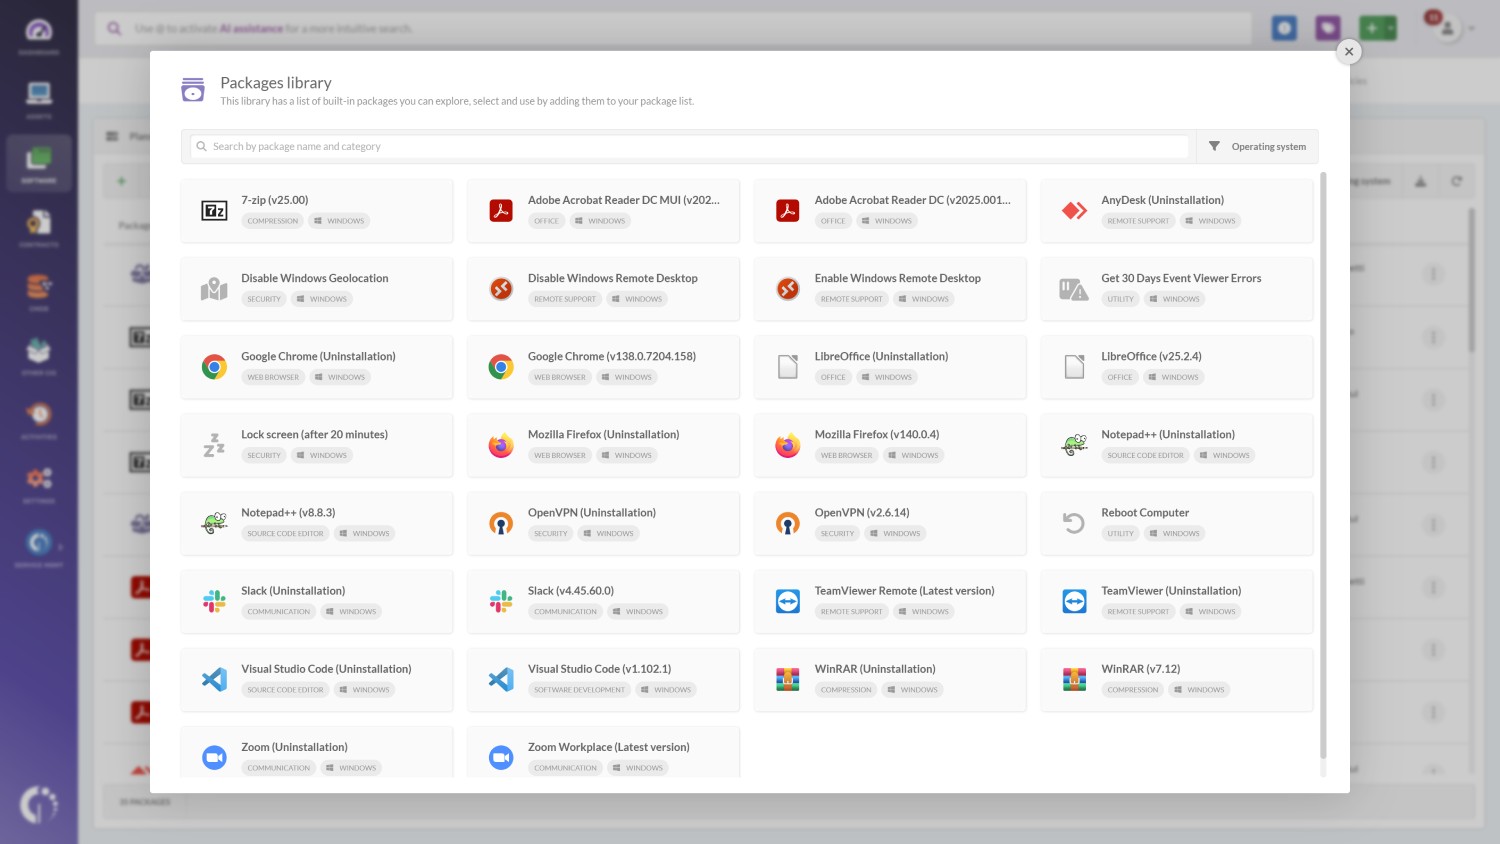Click WEB BROWSER tag on Google Chrome Uninstallation
The image size is (1500, 844).
[273, 377]
